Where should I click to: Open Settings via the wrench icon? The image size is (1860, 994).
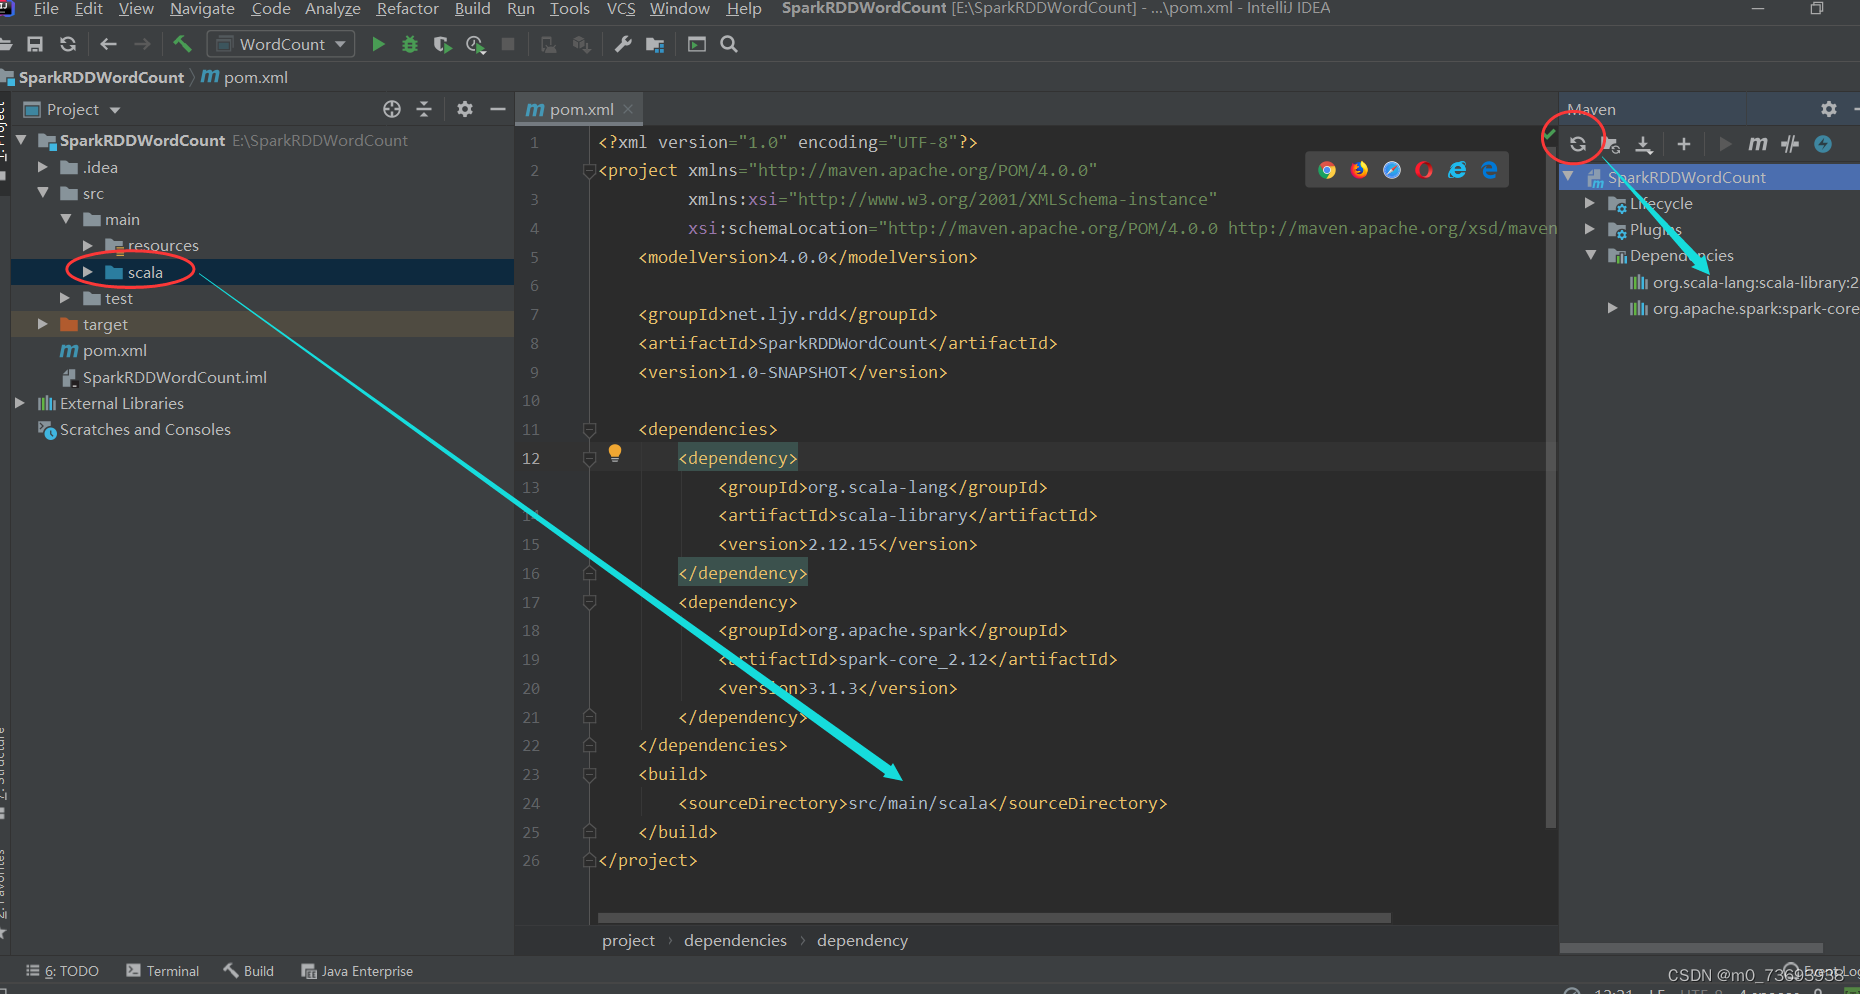click(623, 44)
